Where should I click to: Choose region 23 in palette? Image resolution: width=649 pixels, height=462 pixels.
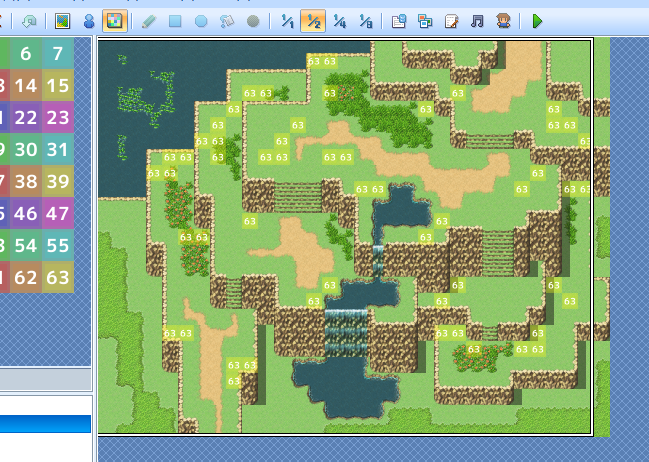coord(58,118)
